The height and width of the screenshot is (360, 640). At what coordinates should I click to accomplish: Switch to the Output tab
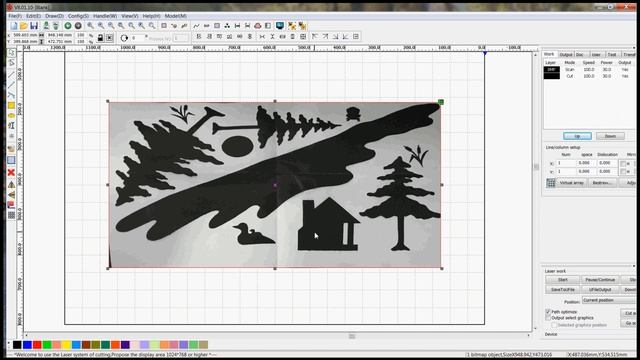point(566,55)
